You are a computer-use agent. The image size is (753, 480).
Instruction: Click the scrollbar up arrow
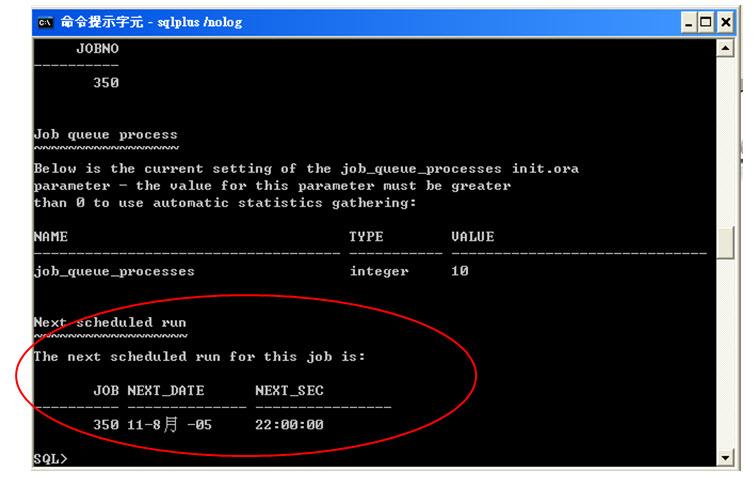point(725,48)
